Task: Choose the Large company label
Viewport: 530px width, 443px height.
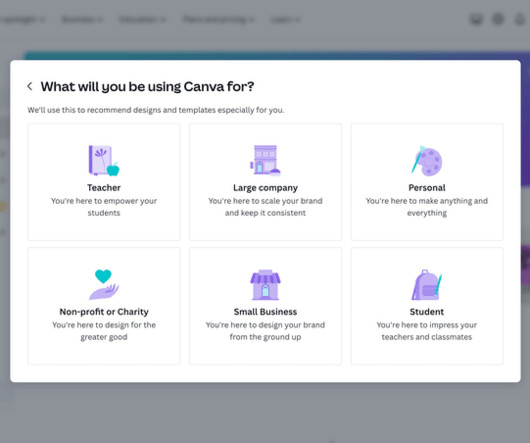Action: [x=265, y=188]
